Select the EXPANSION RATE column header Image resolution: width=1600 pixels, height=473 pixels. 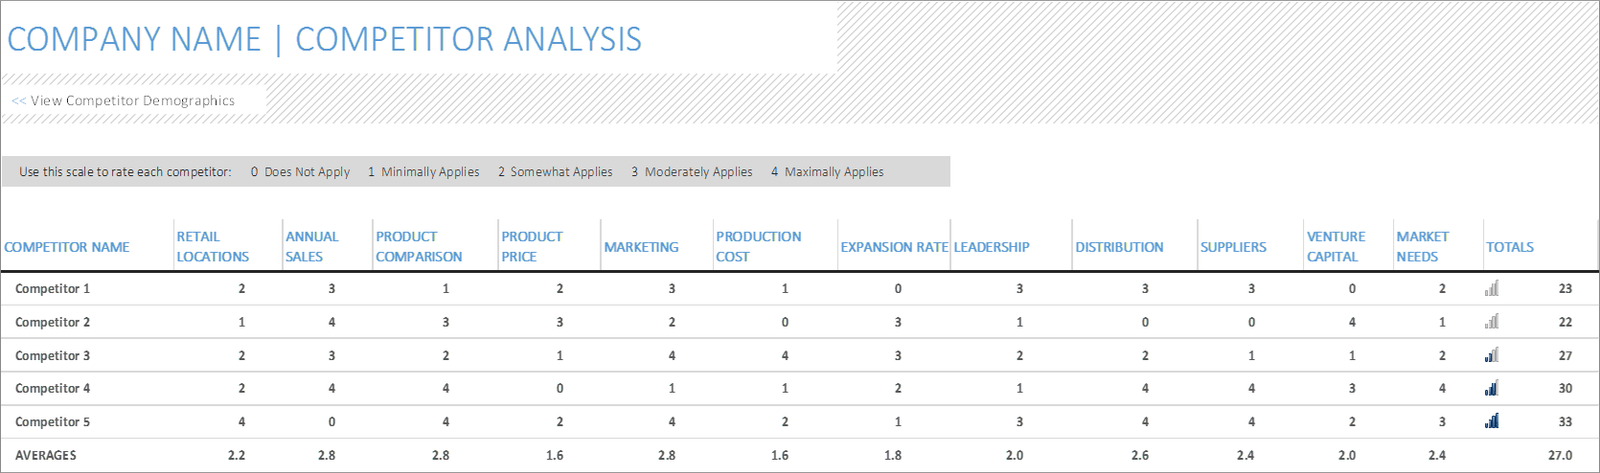[894, 247]
